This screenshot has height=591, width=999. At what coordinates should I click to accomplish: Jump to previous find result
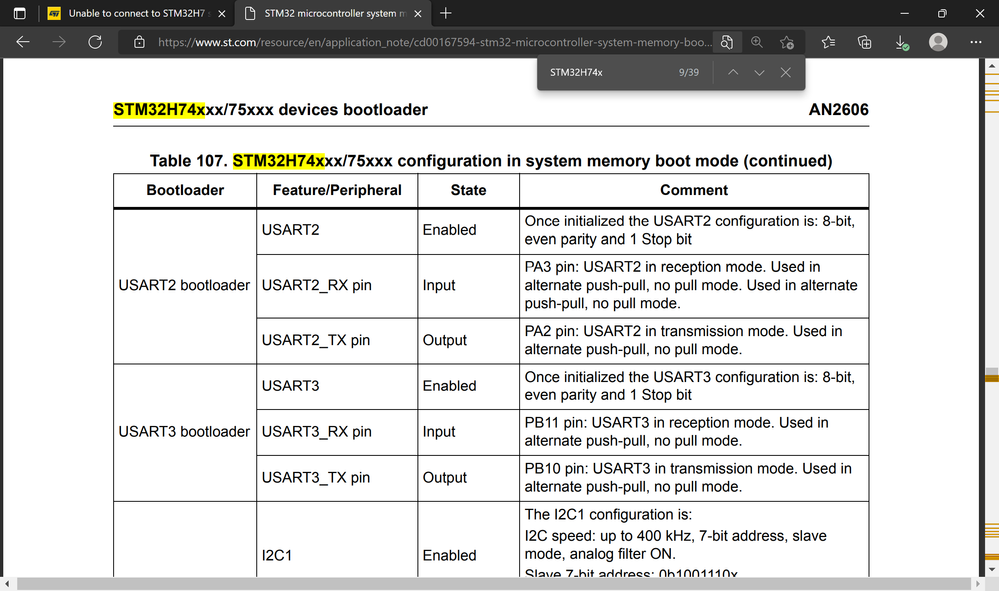(x=733, y=73)
